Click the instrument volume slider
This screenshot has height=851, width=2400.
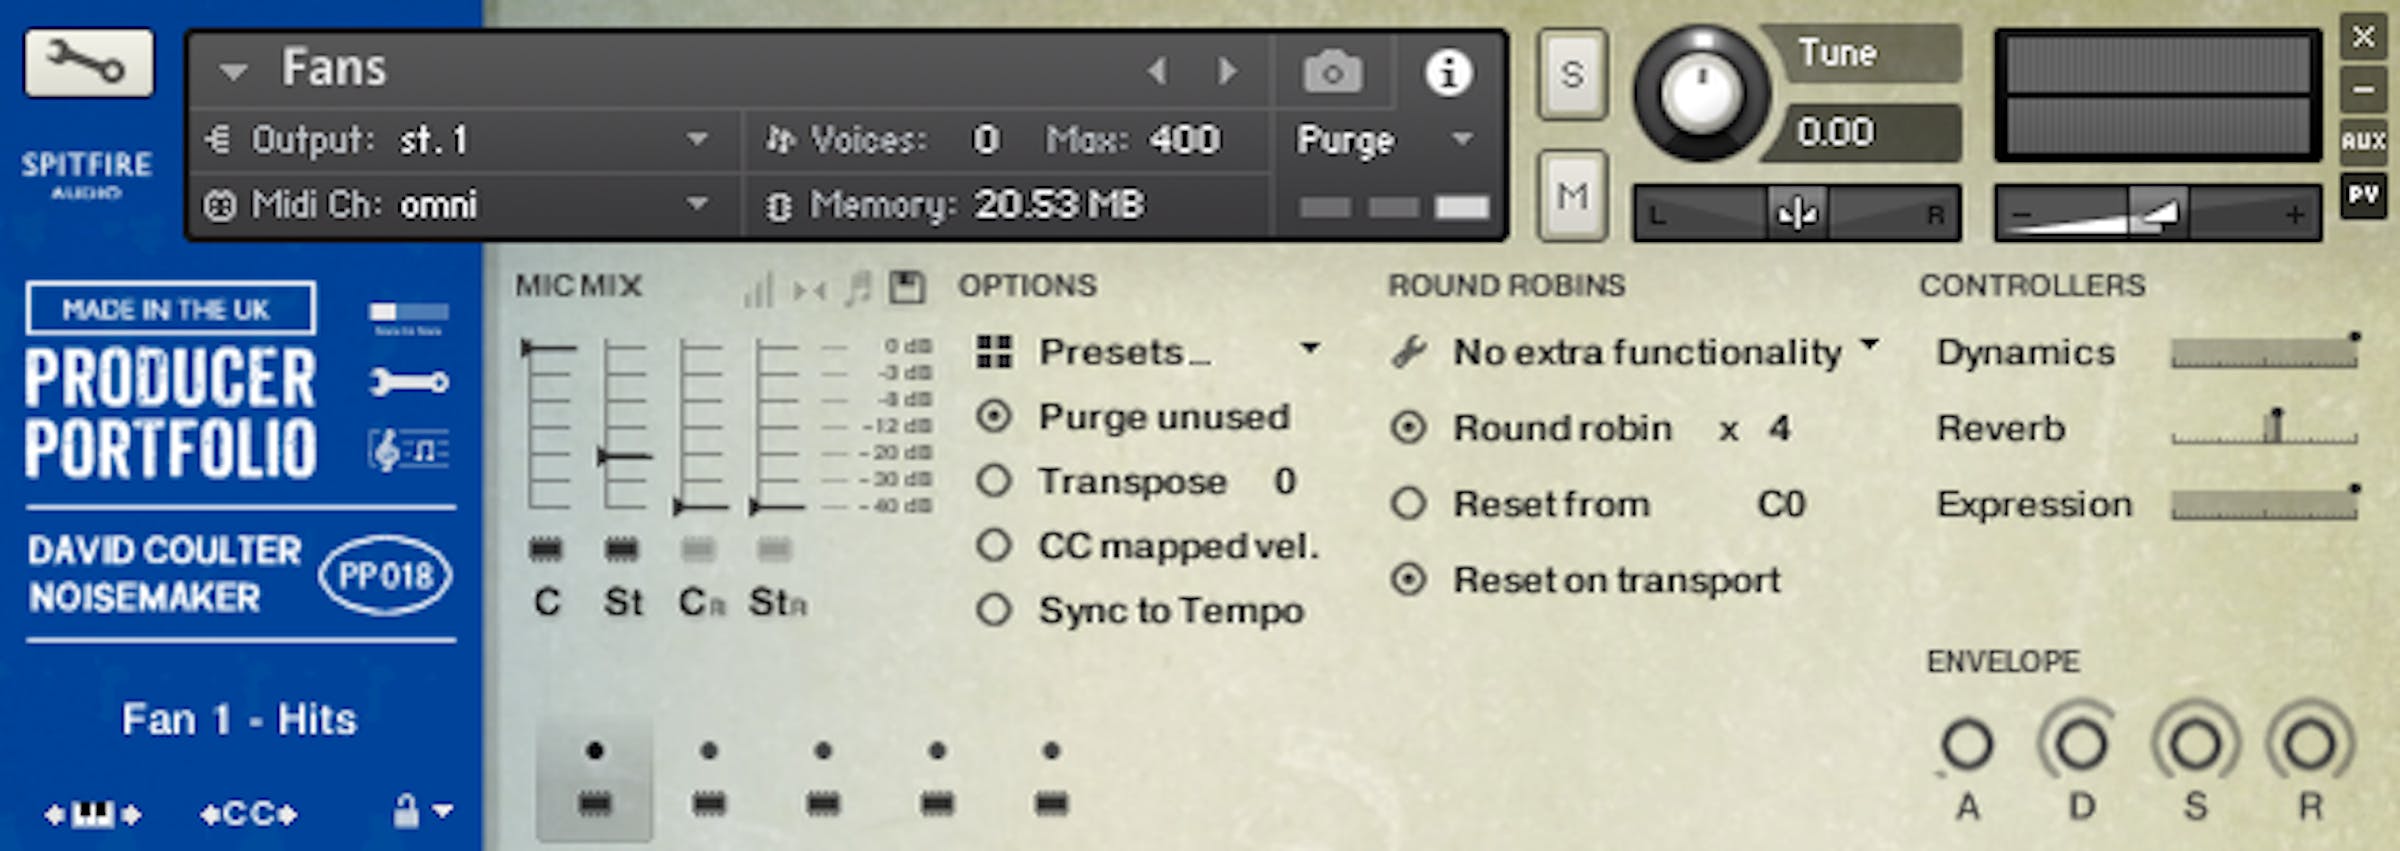[2157, 213]
